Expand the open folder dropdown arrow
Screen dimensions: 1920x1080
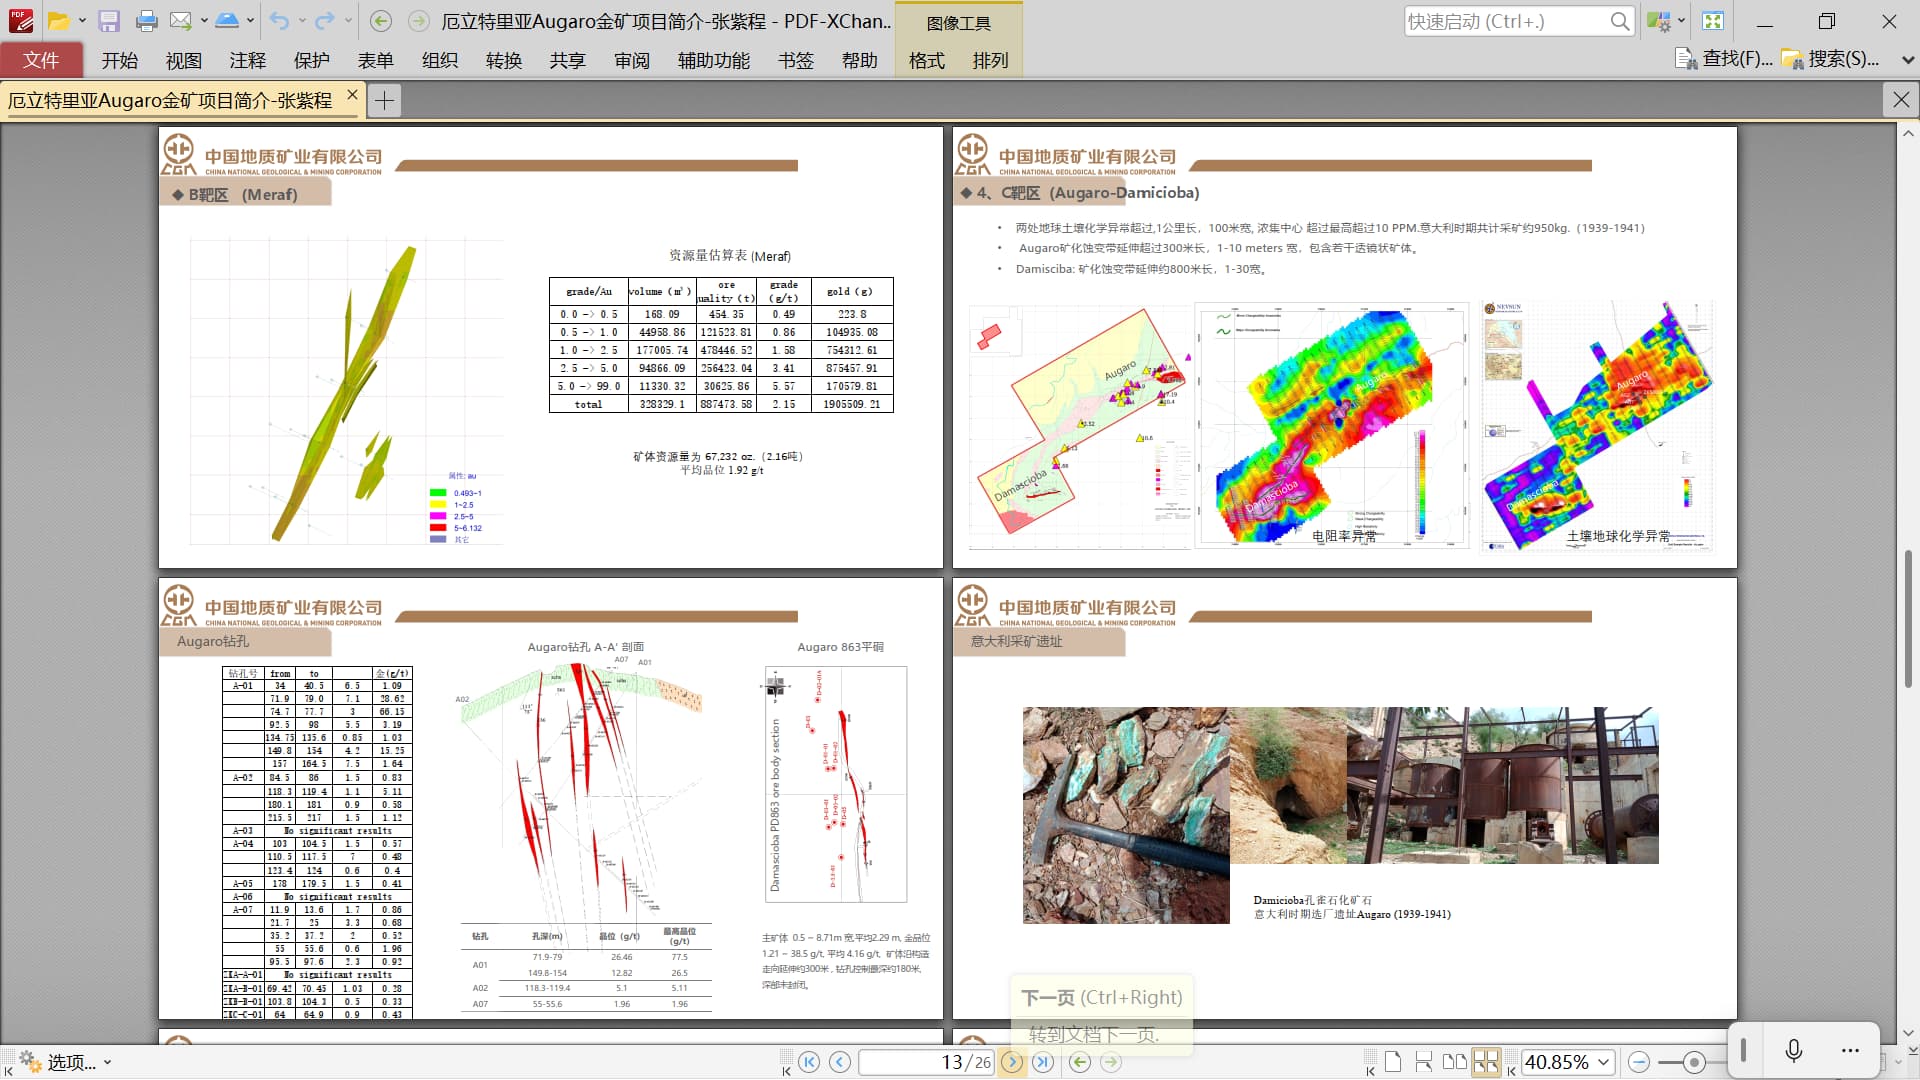[x=82, y=21]
